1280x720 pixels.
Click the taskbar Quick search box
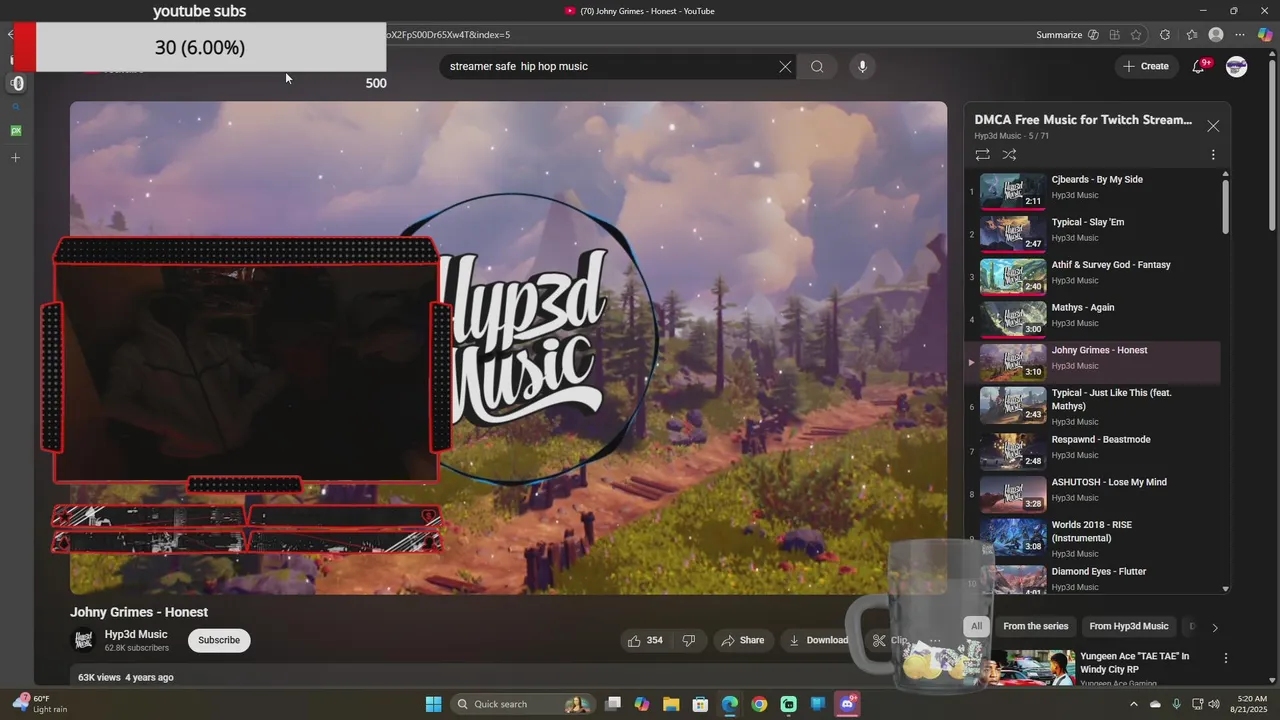[x=522, y=704]
